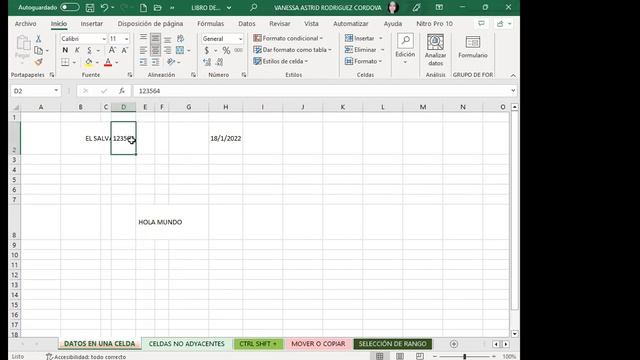Click the Decrease decimal icon
The height and width of the screenshot is (360, 640).
[220, 62]
